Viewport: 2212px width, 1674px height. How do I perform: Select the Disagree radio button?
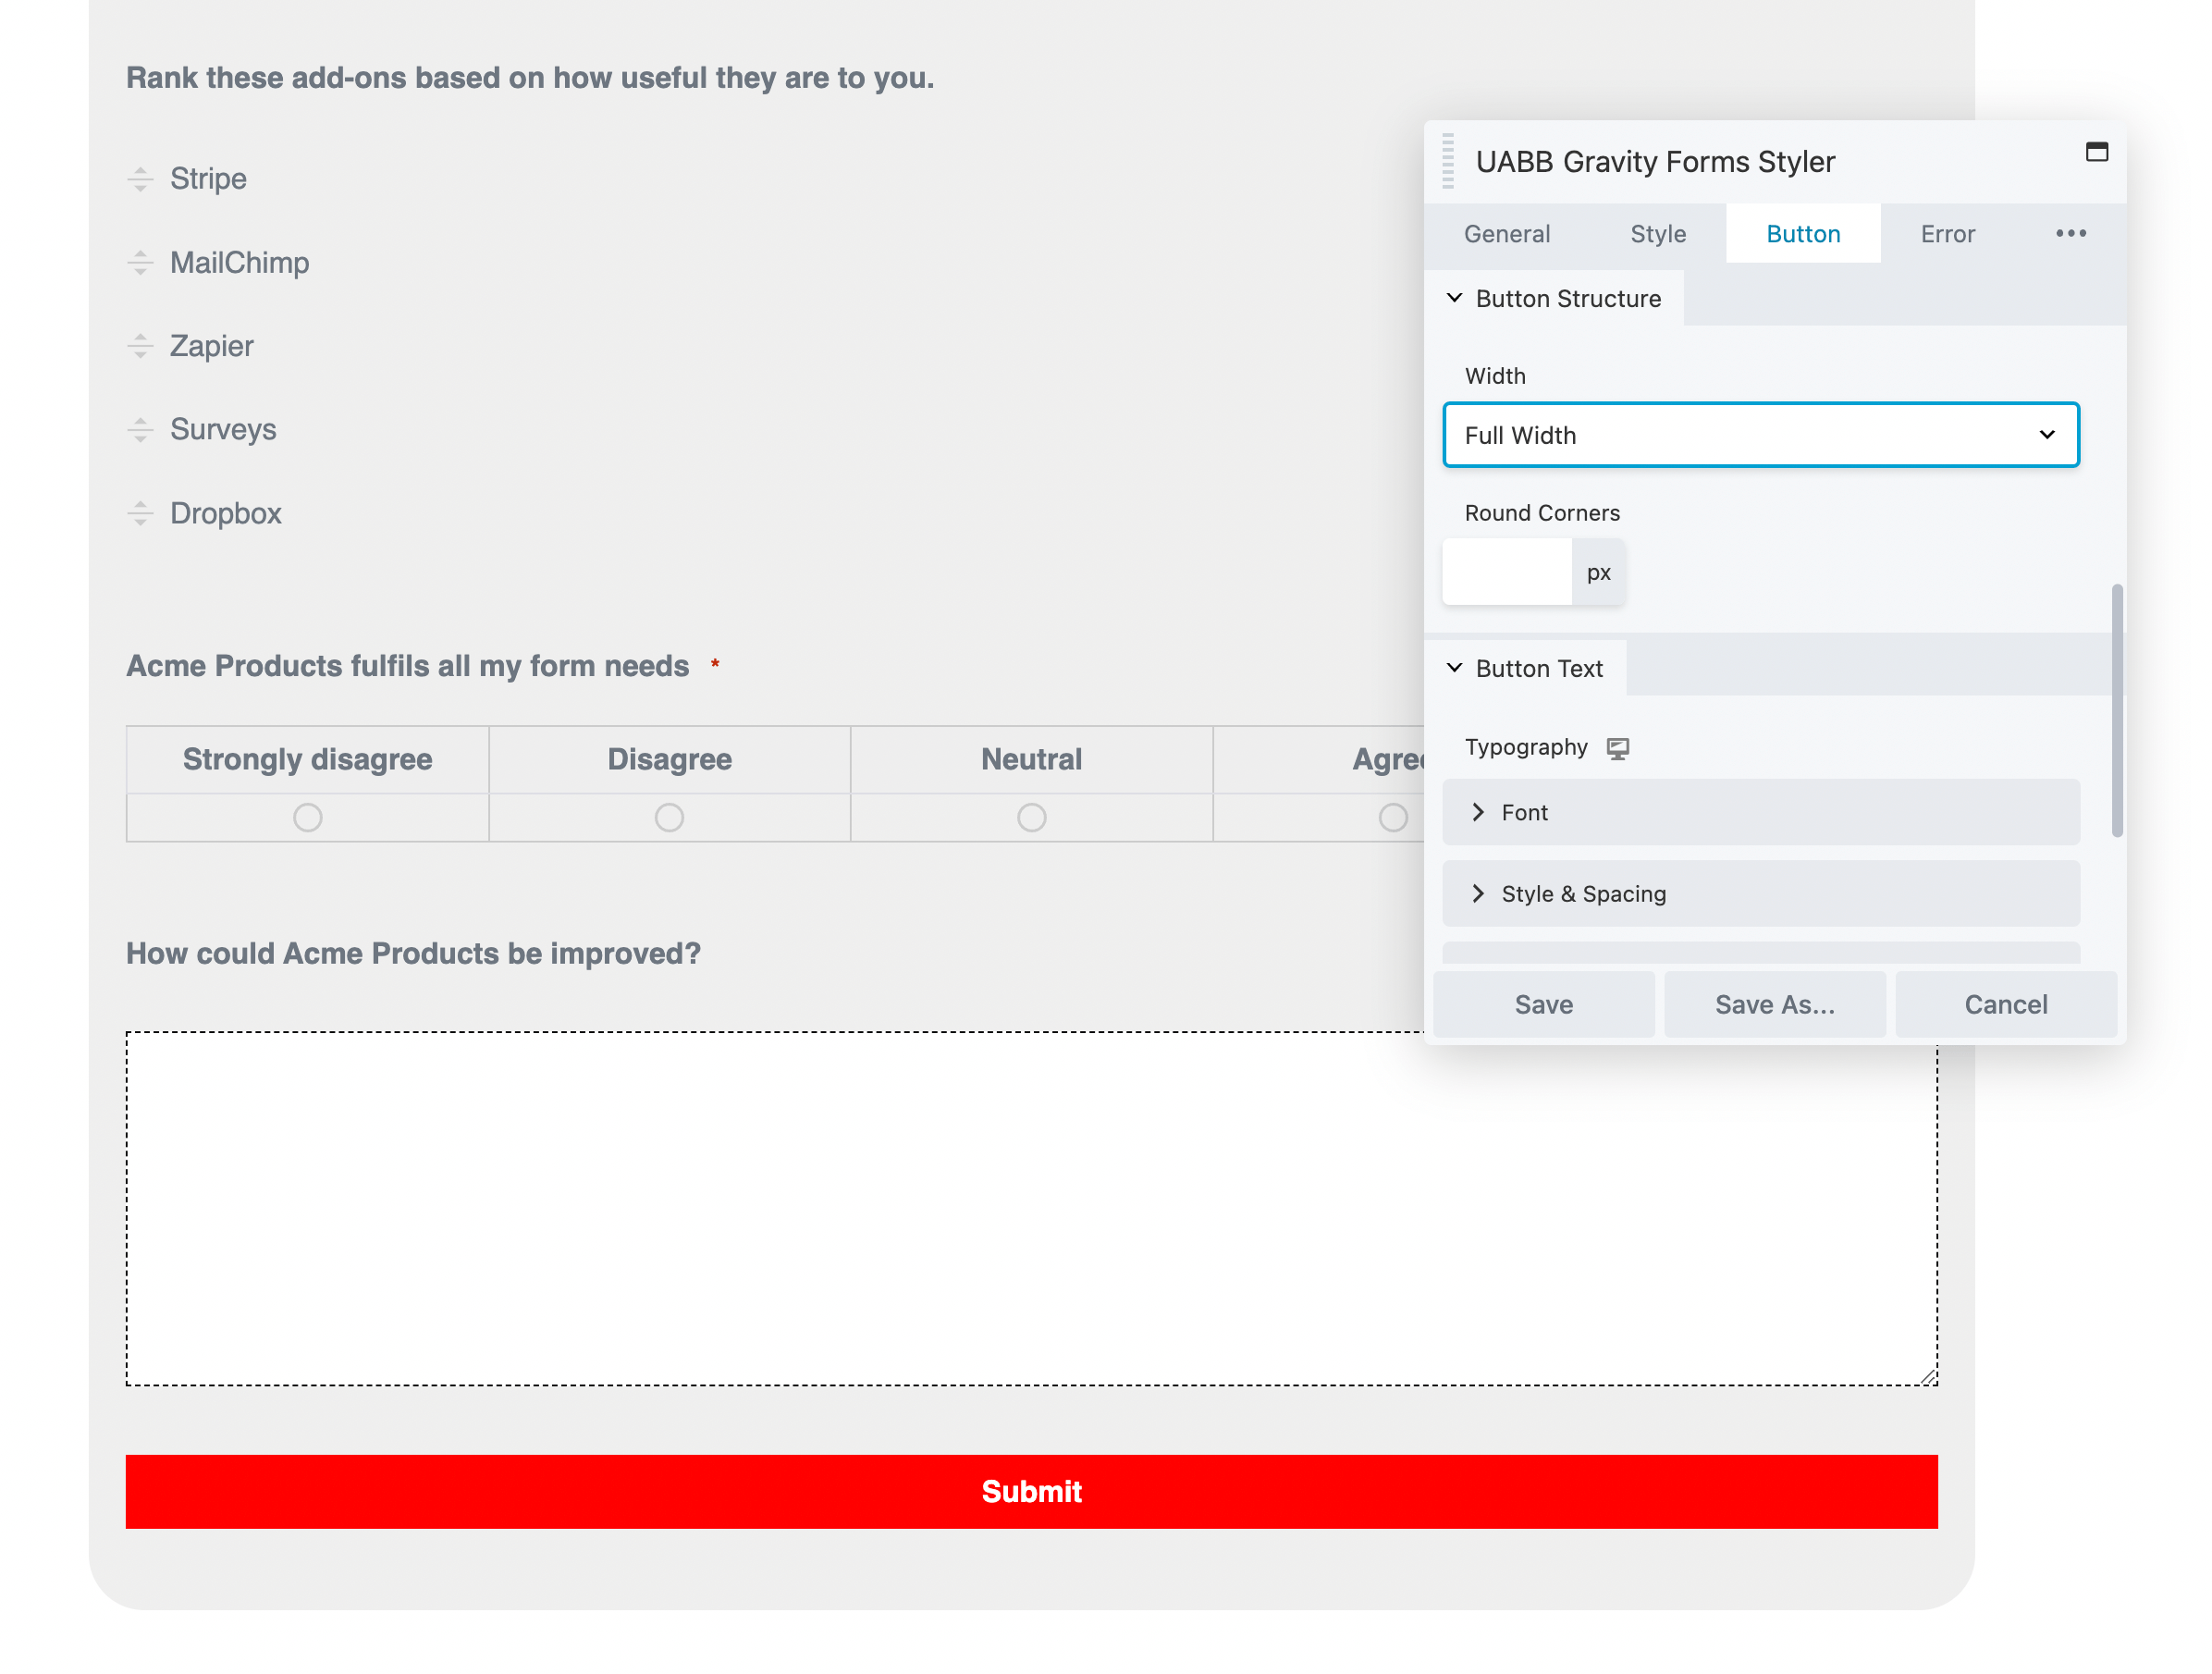click(x=669, y=817)
